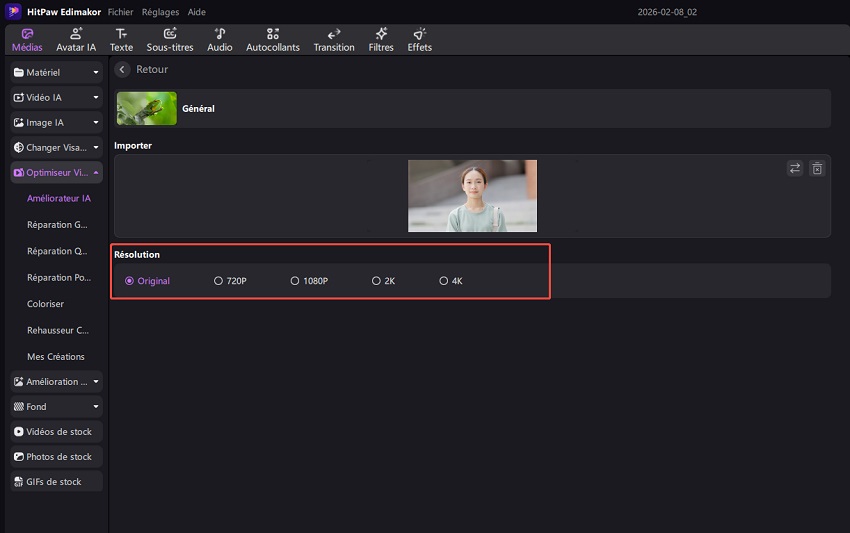850x533 pixels.
Task: Select Réparation Po... in sidebar
Action: point(59,278)
